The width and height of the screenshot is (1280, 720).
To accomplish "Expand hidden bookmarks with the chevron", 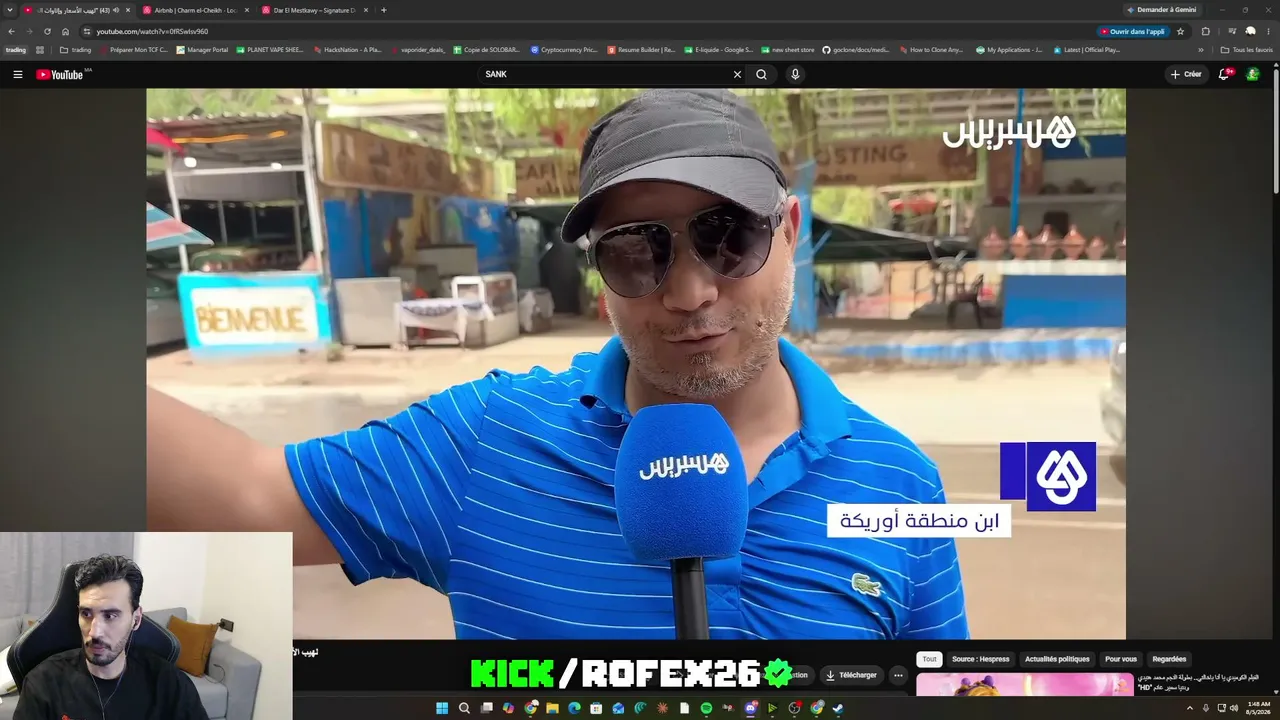I will tap(1201, 49).
